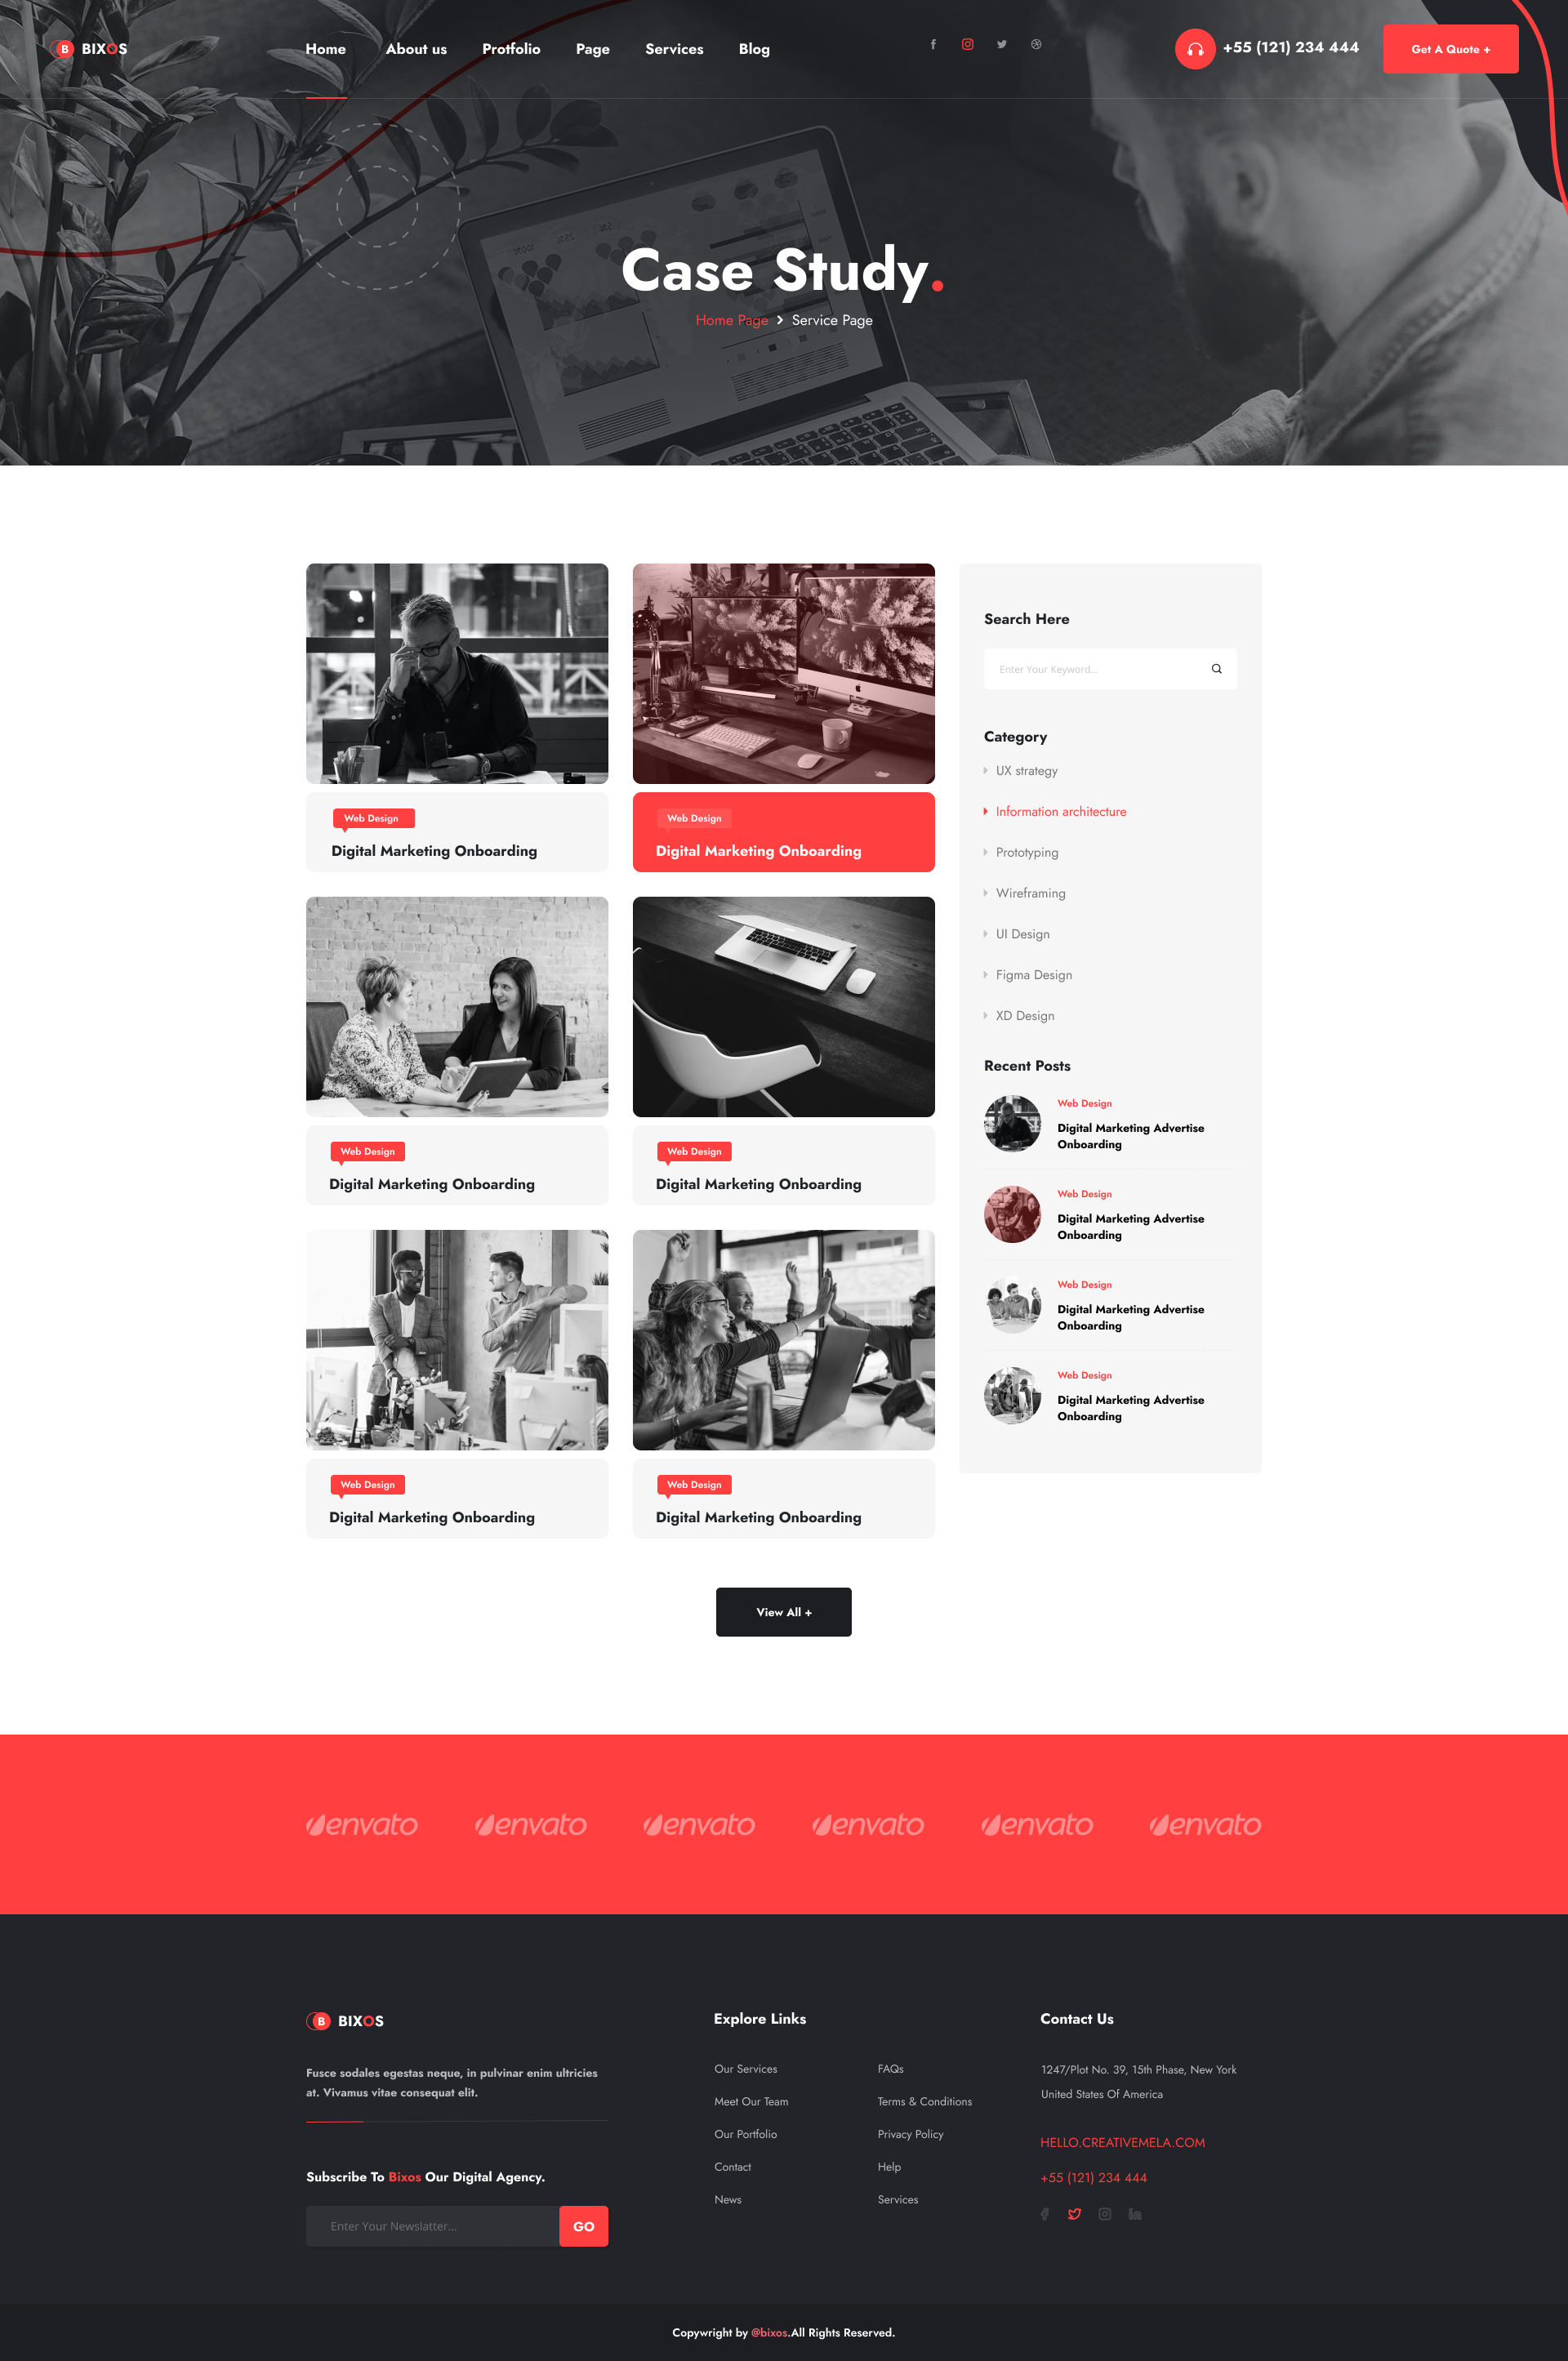
Task: Navigate to the About us menu item
Action: click(415, 47)
